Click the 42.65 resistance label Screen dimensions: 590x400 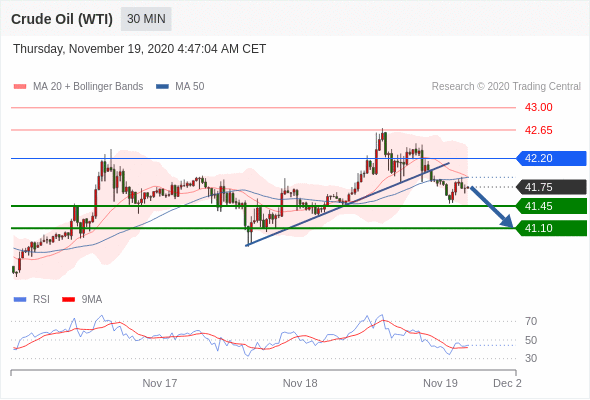pyautogui.click(x=538, y=131)
